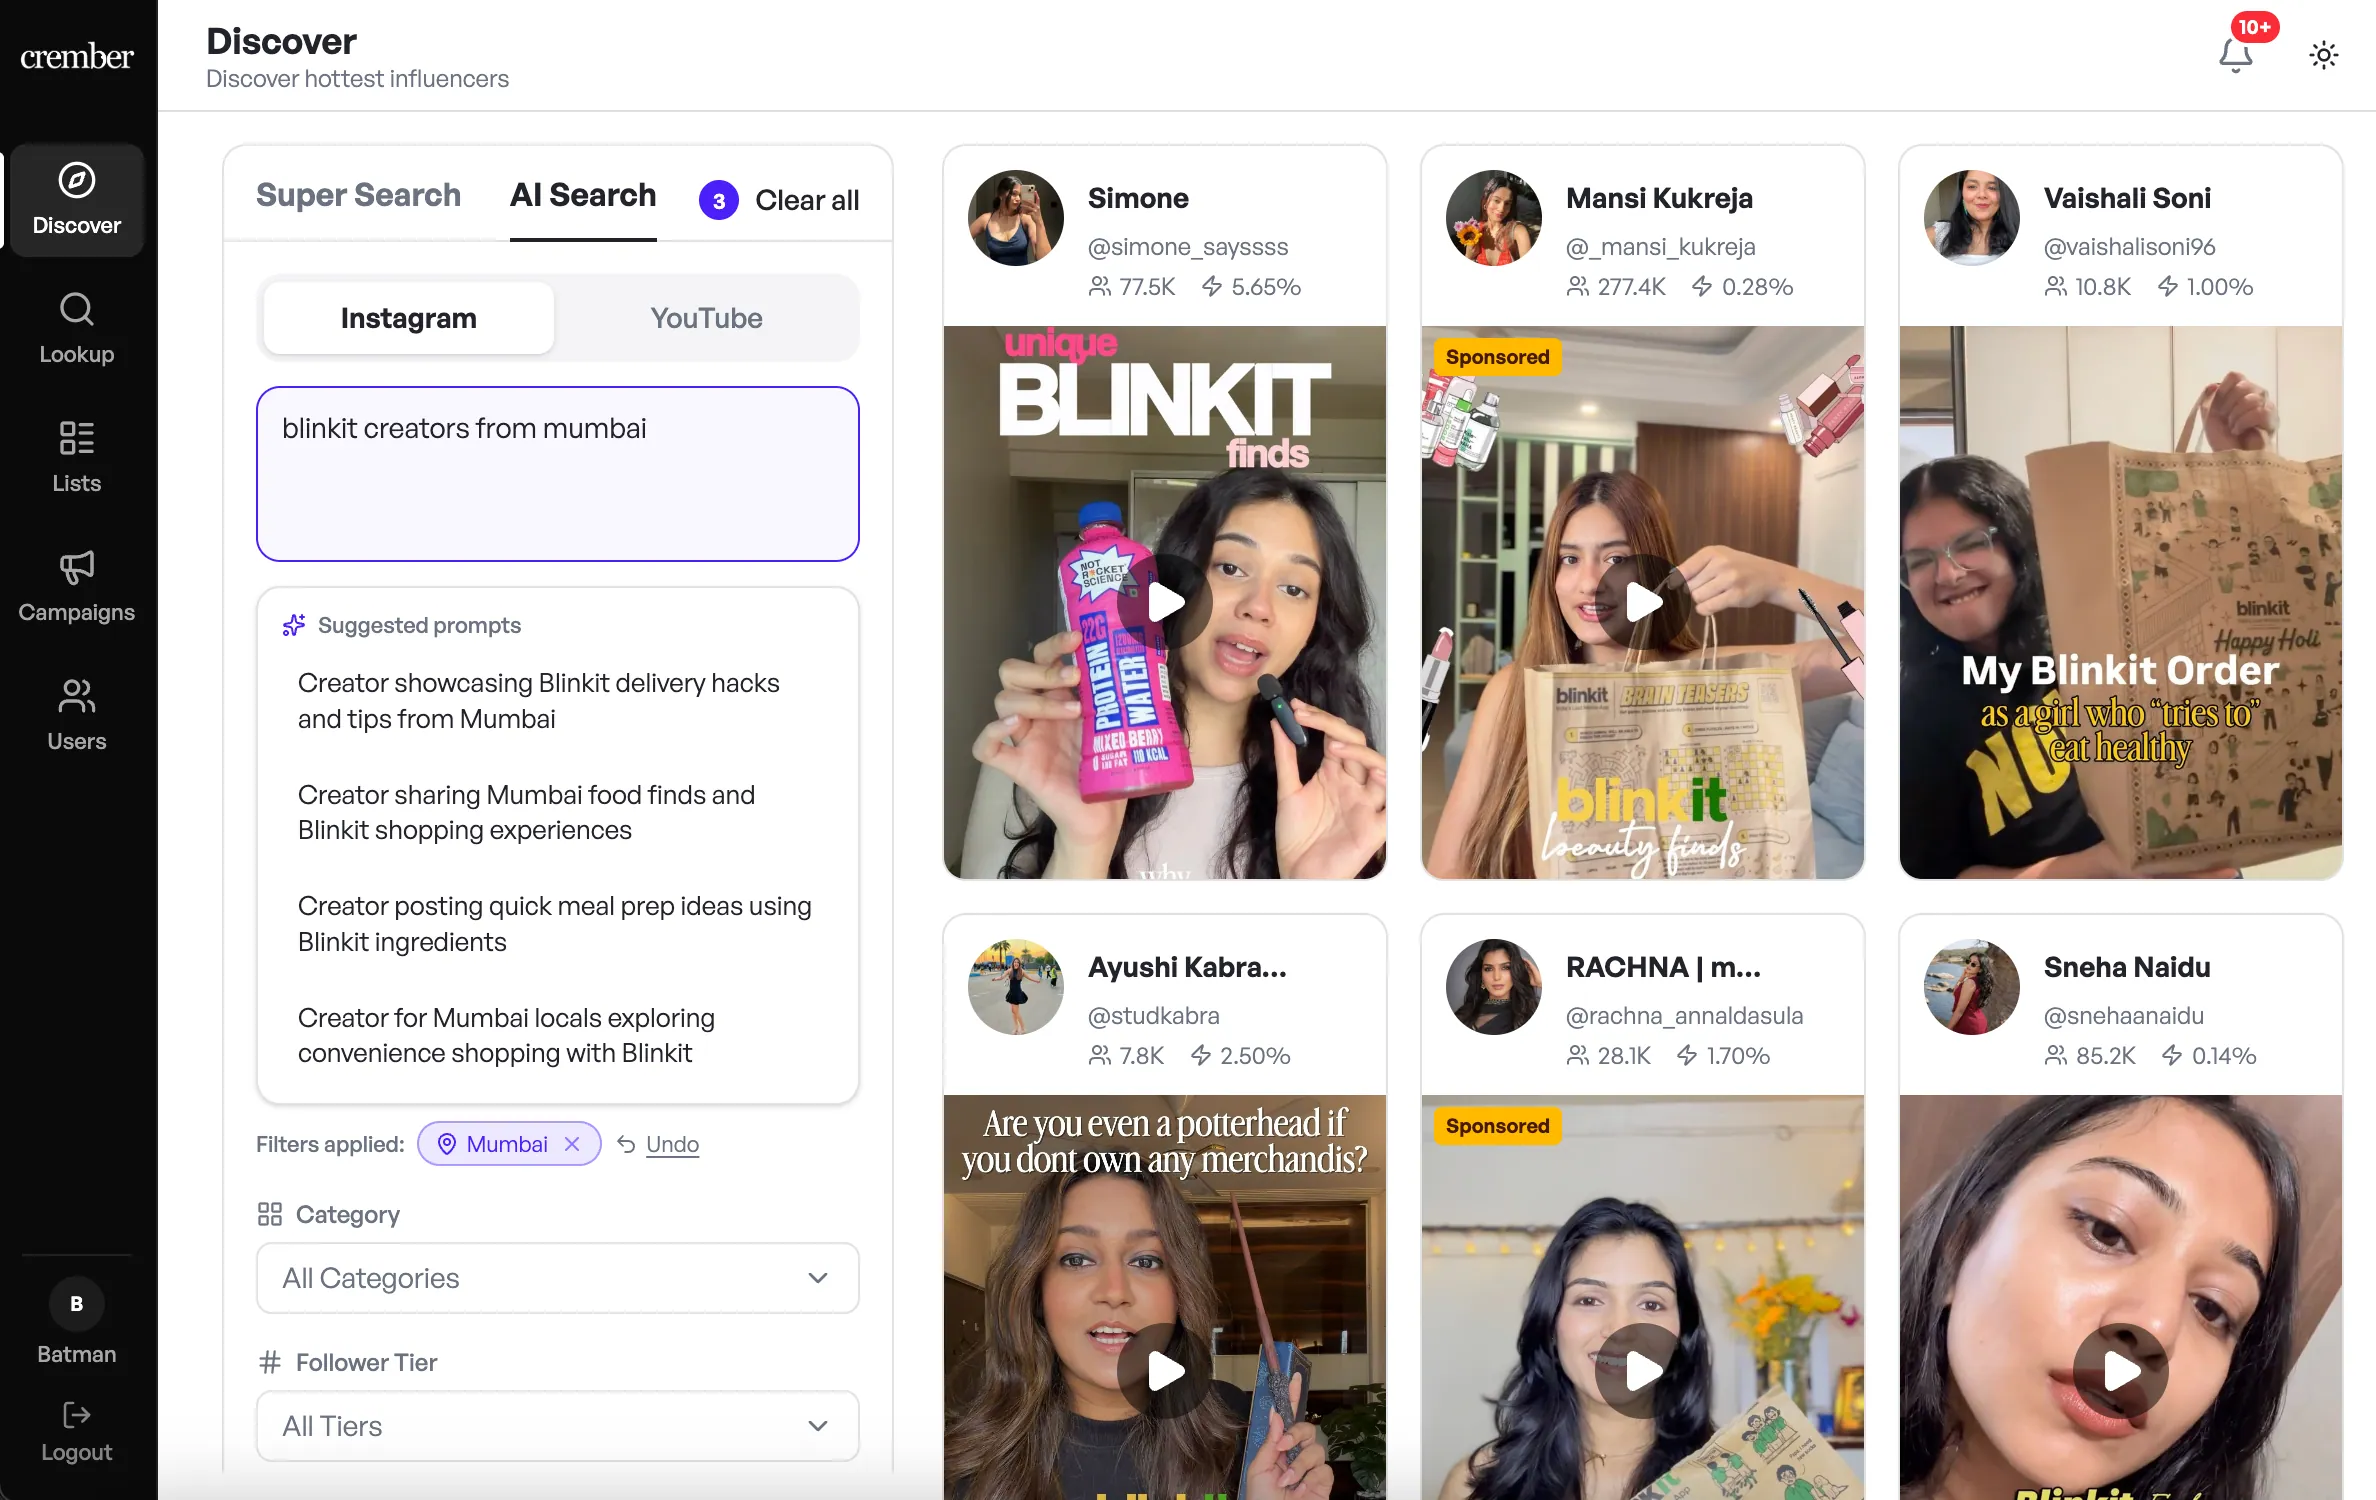Switch platform to YouTube
2376x1500 pixels.
click(x=706, y=318)
